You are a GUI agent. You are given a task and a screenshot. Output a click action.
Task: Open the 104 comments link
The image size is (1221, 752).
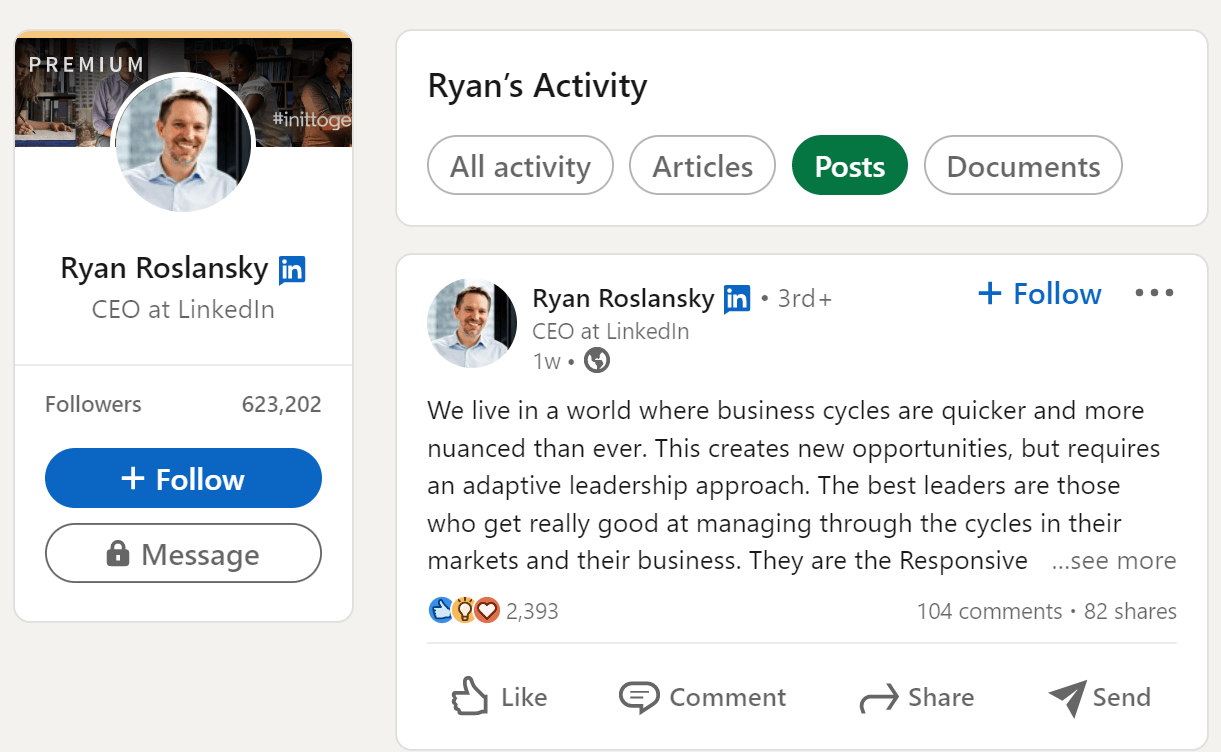pyautogui.click(x=990, y=610)
